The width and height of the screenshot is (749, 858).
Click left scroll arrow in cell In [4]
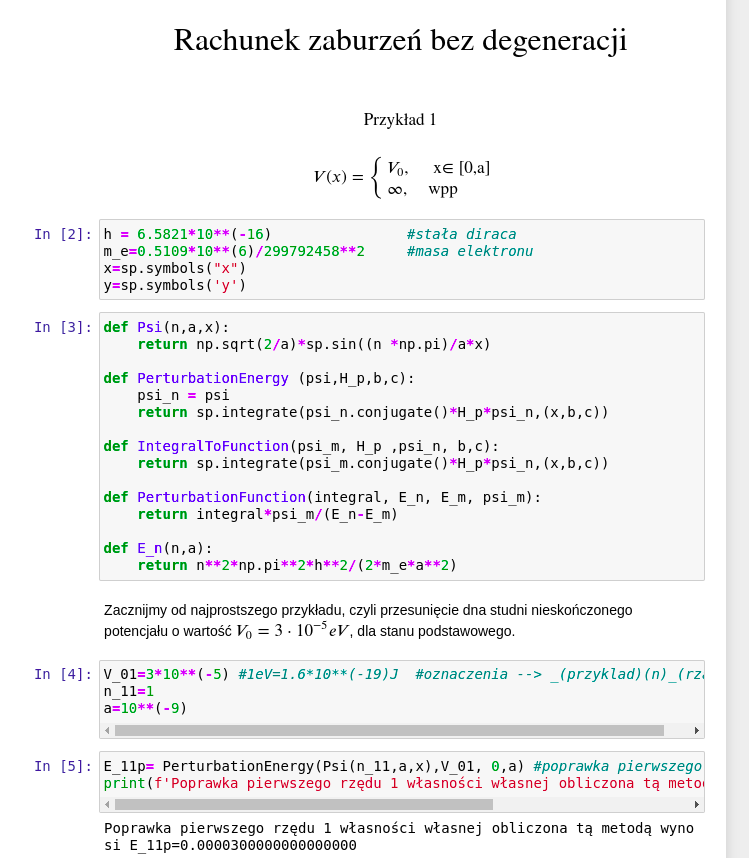point(107,731)
